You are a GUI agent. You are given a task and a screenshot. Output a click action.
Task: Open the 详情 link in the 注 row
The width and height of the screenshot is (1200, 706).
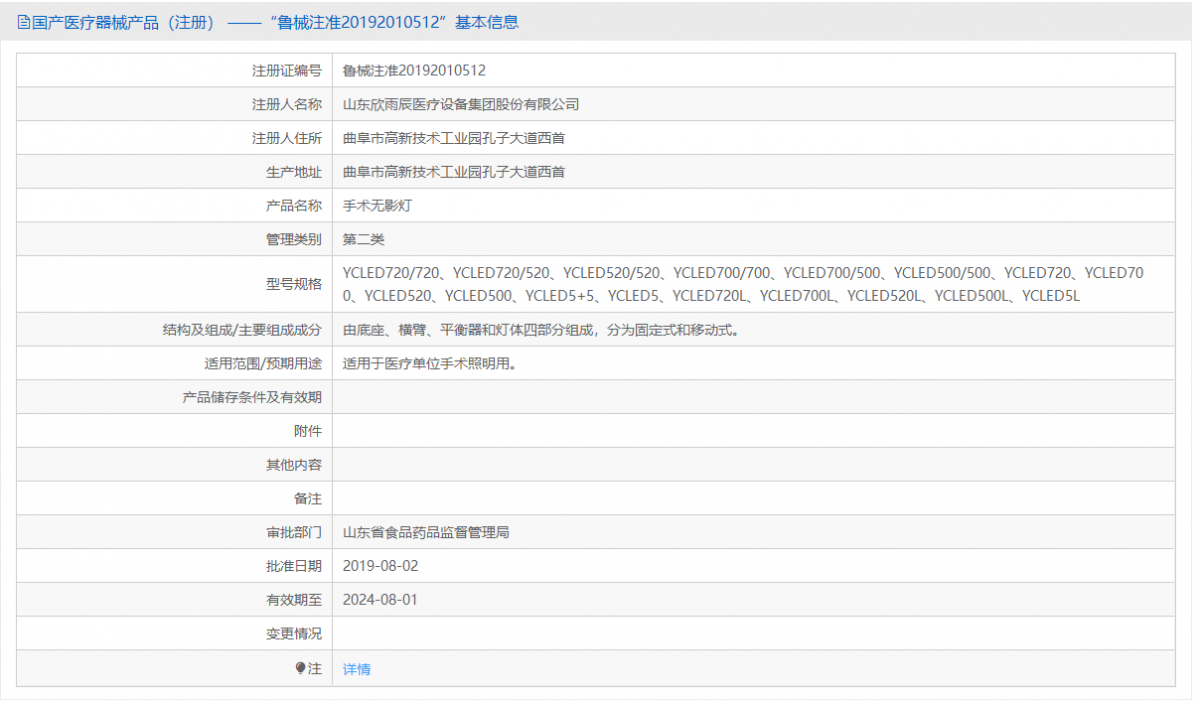[x=356, y=669]
